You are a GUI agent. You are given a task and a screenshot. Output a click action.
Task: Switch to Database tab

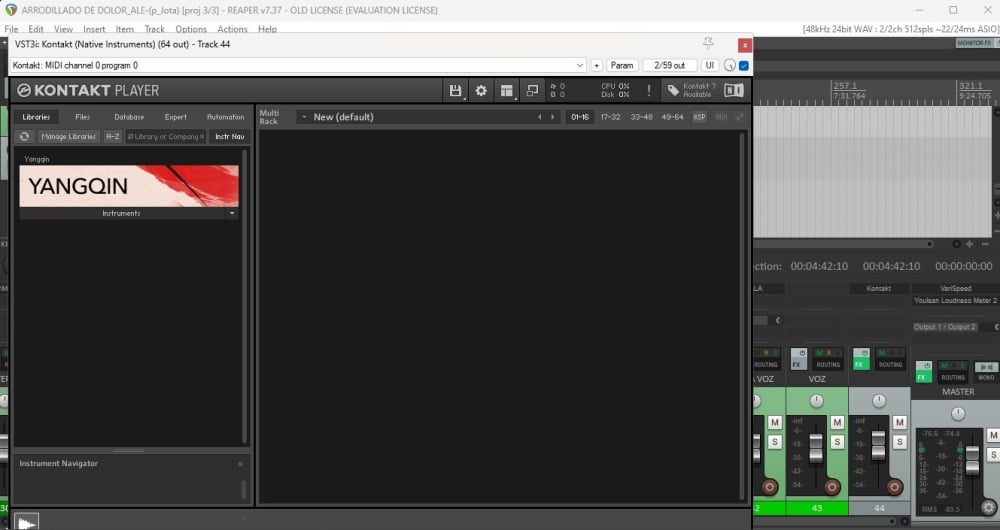pyautogui.click(x=129, y=117)
